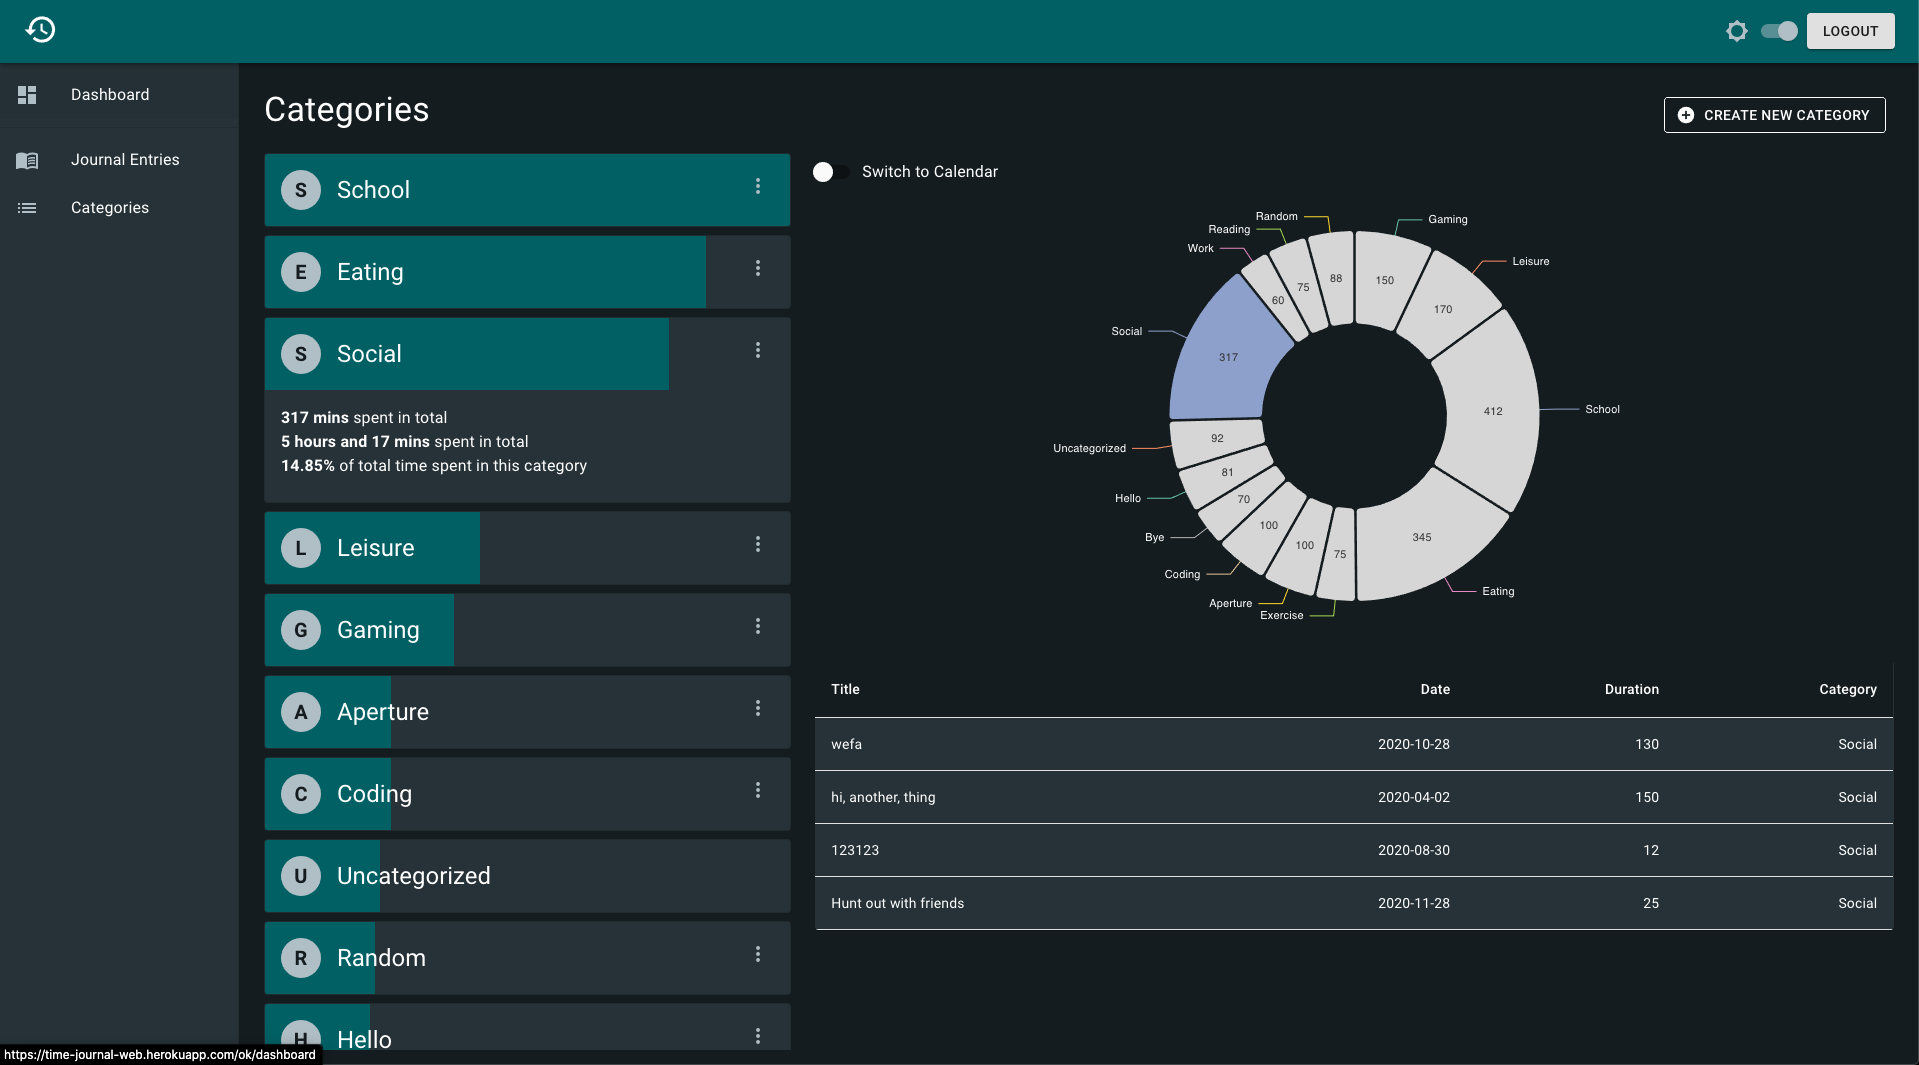The height and width of the screenshot is (1065, 1919).
Task: Open the School category options menu
Action: 758,186
